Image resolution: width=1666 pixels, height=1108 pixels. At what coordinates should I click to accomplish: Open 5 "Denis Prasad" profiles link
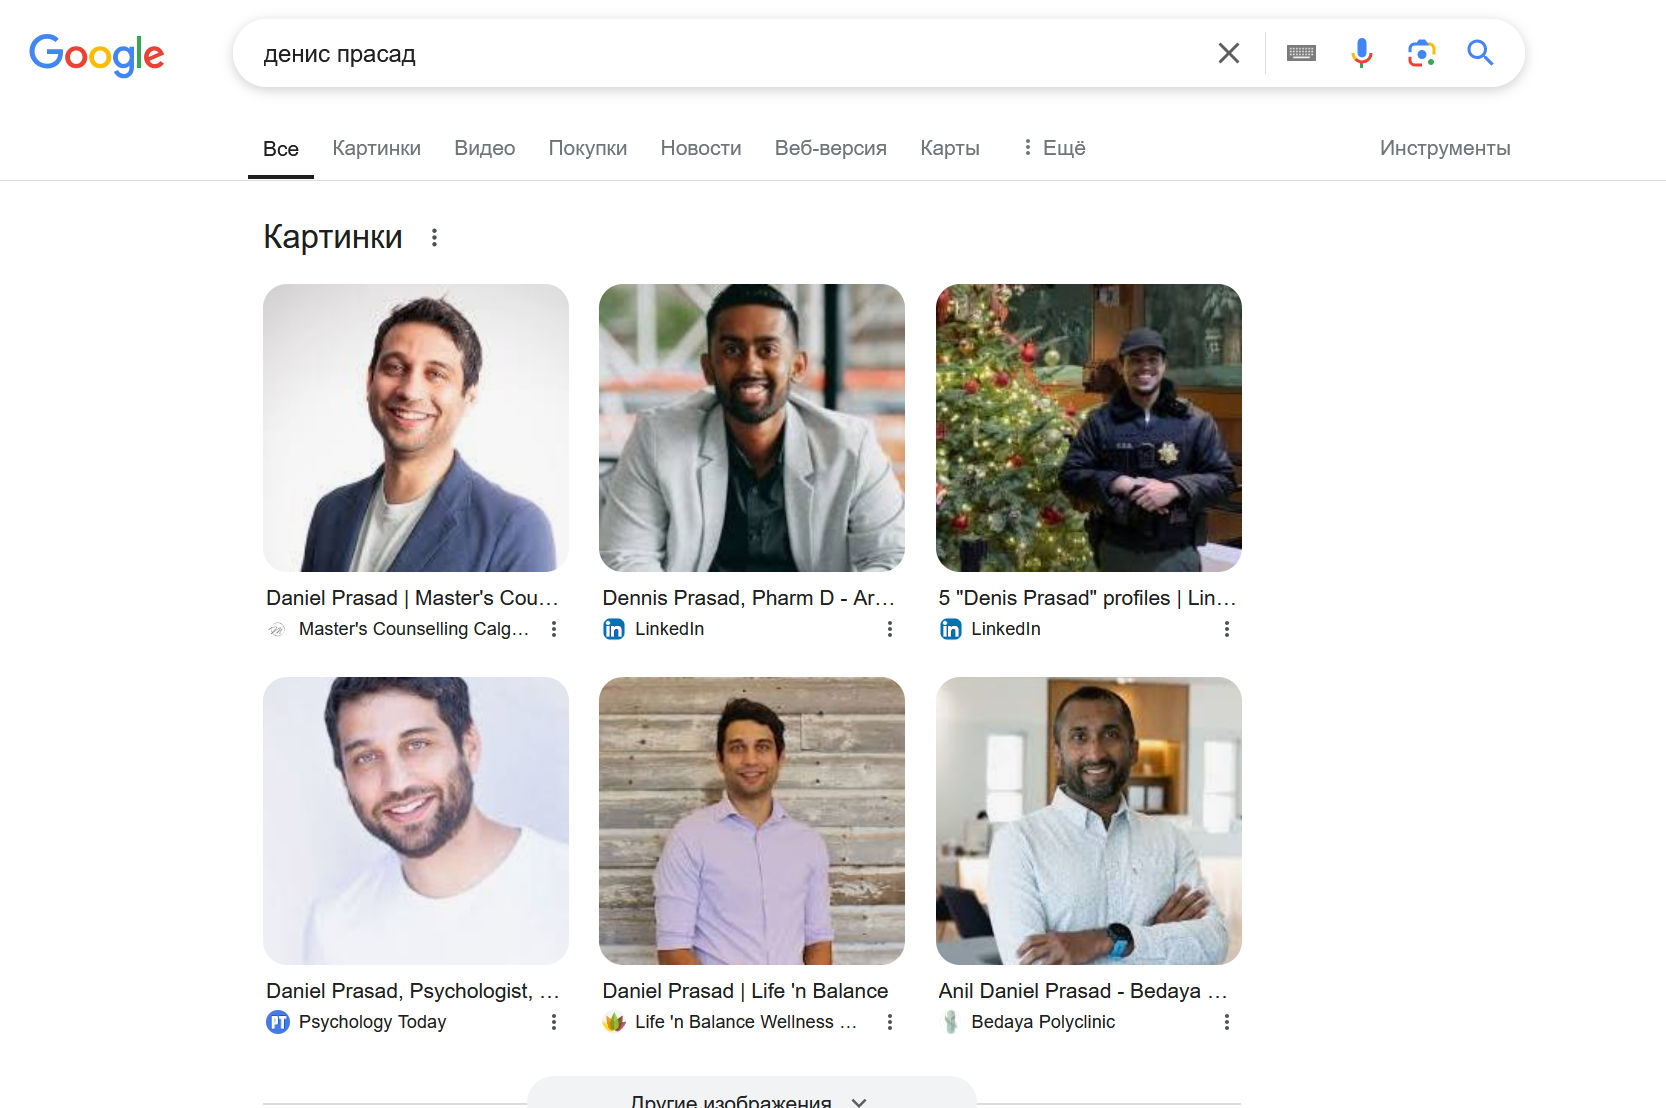pyautogui.click(x=1087, y=598)
